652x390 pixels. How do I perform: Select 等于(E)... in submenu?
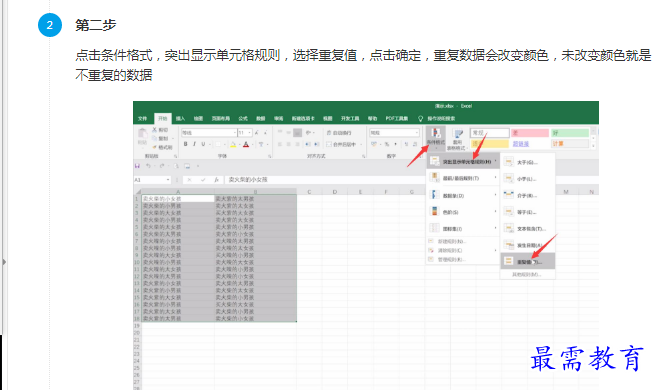528,212
